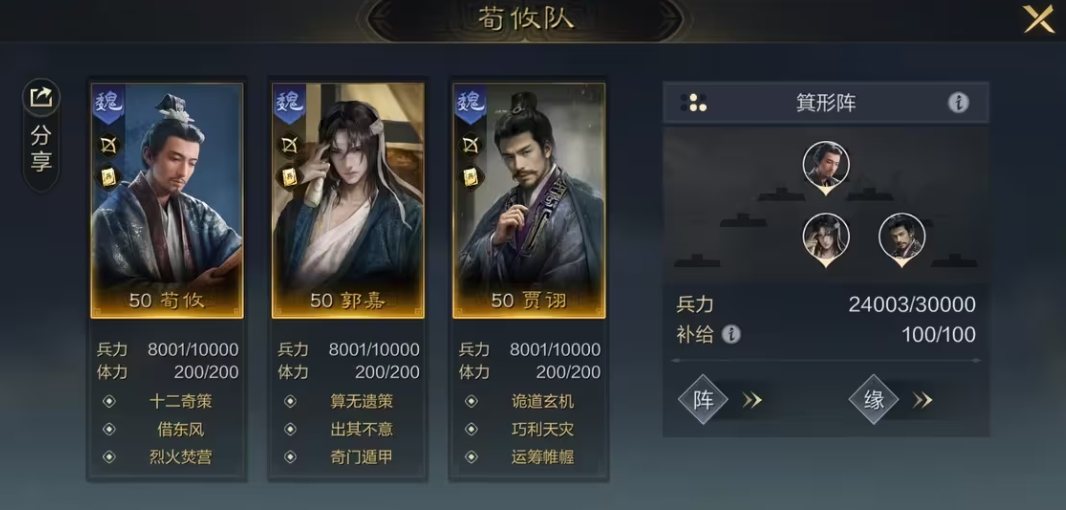Click the info icon beside 补给
The width and height of the screenshot is (1066, 510).
[x=731, y=334]
